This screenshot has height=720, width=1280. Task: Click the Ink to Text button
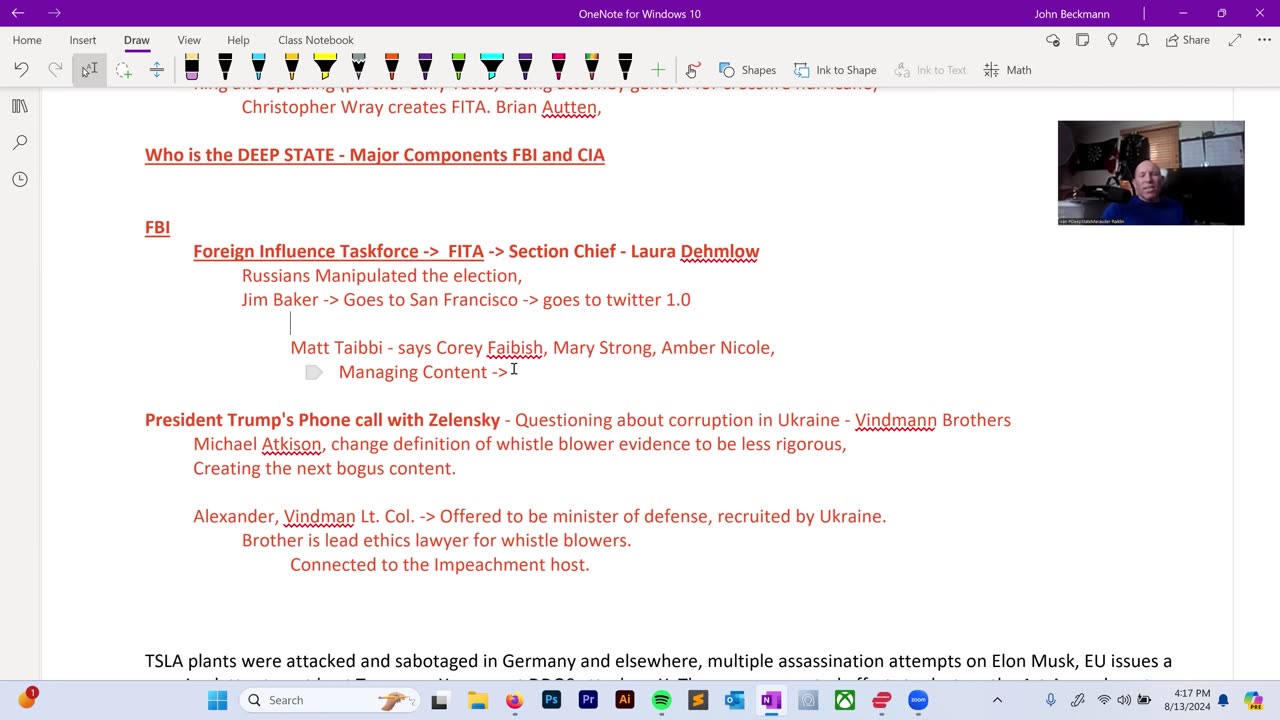point(930,70)
